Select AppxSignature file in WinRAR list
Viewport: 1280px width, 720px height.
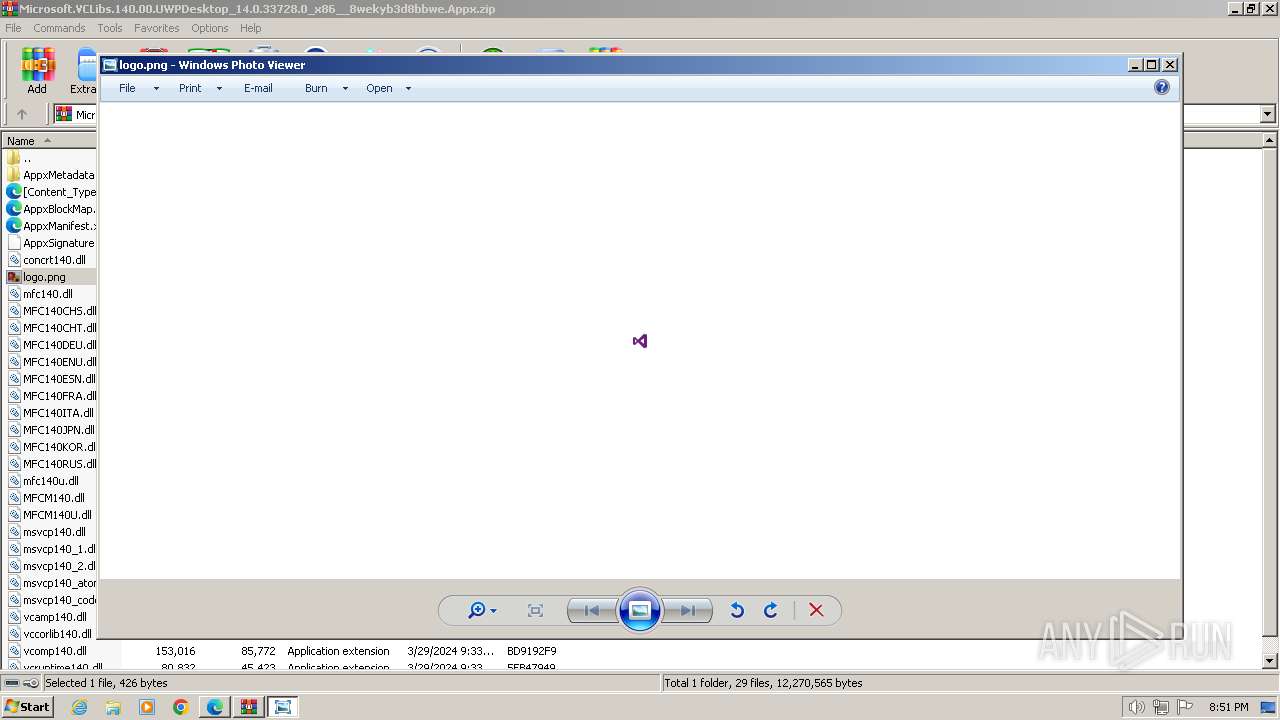pyautogui.click(x=51, y=243)
